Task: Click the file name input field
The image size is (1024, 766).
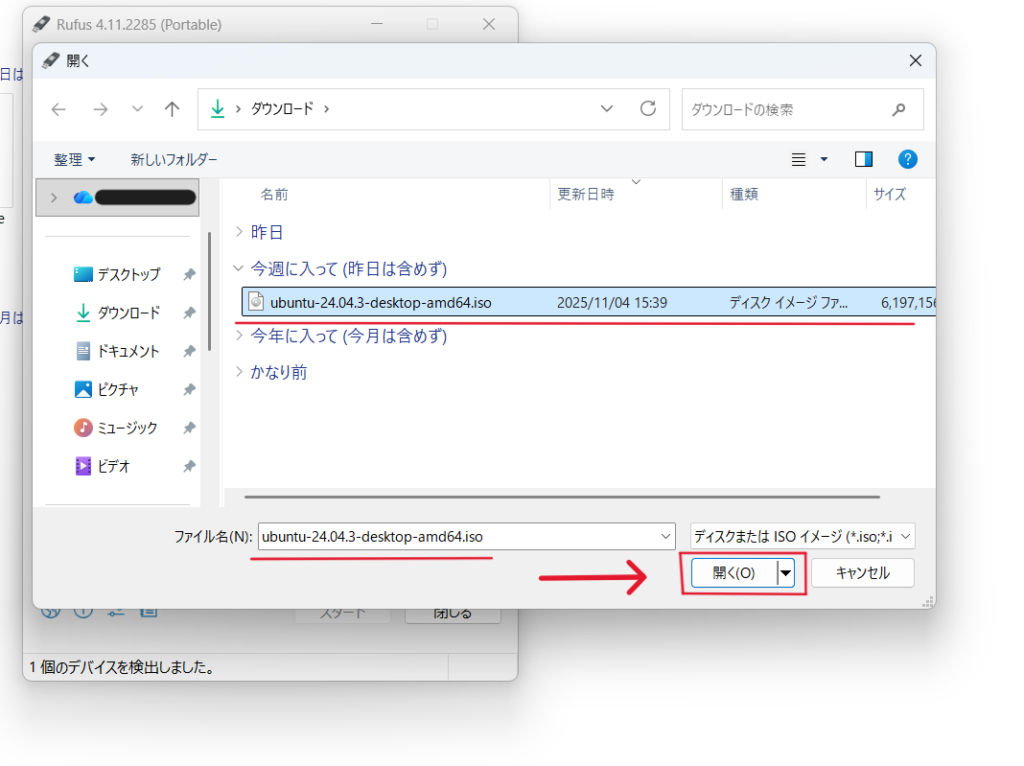Action: pos(457,537)
